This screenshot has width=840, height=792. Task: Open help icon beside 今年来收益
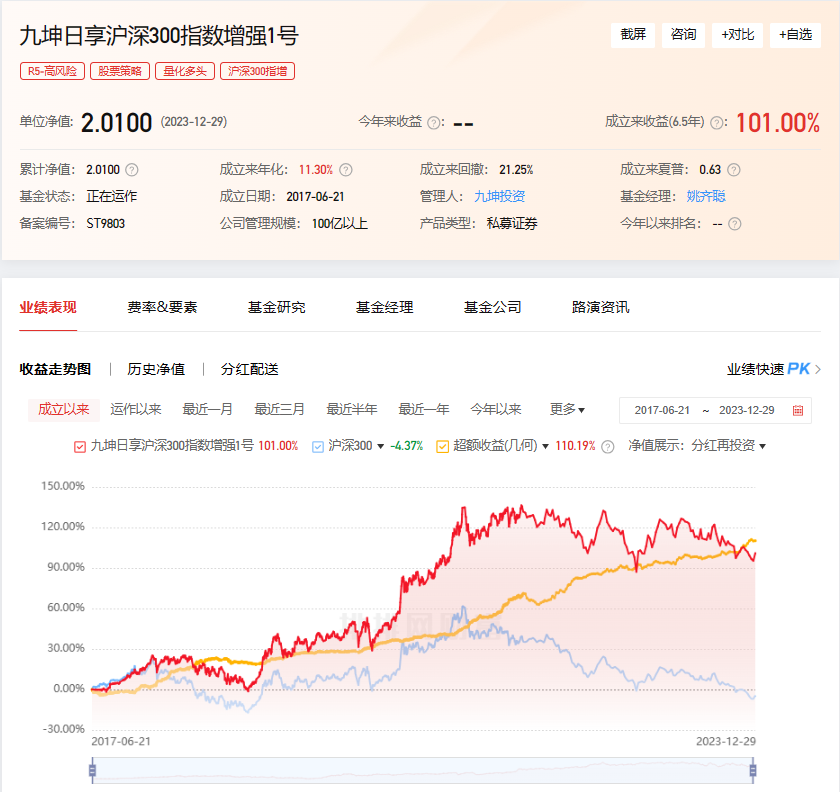[x=434, y=123]
